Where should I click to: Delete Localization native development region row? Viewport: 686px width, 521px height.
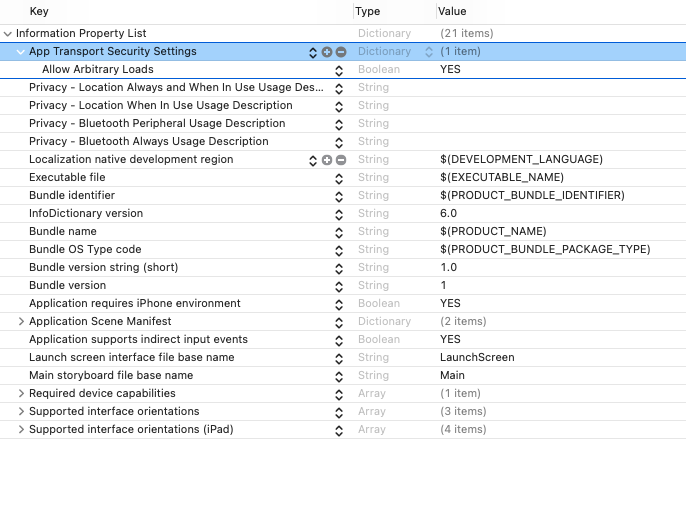(341, 160)
